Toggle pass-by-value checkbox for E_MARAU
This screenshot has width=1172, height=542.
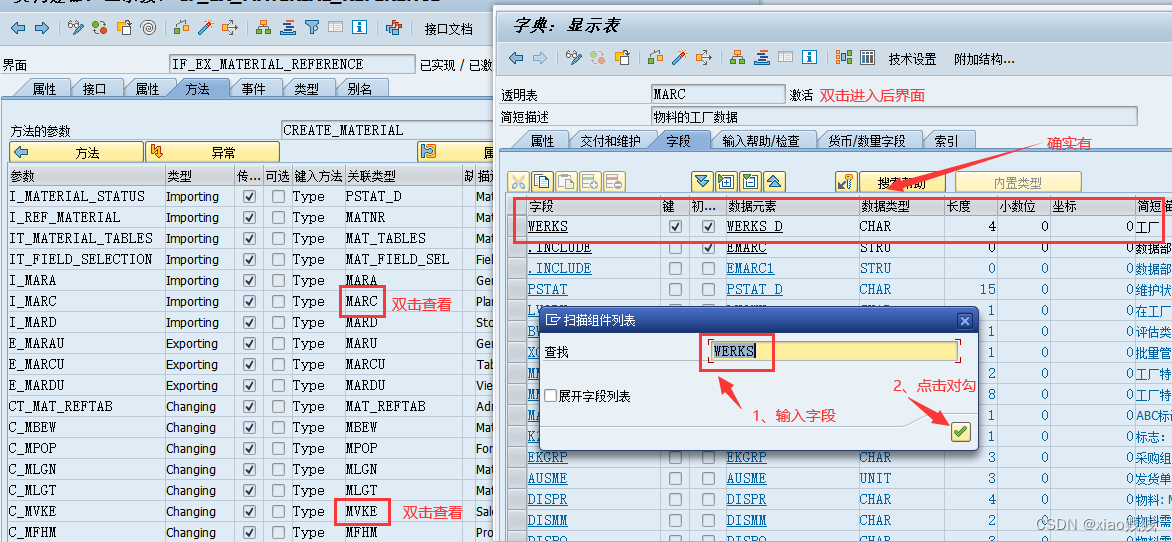250,343
